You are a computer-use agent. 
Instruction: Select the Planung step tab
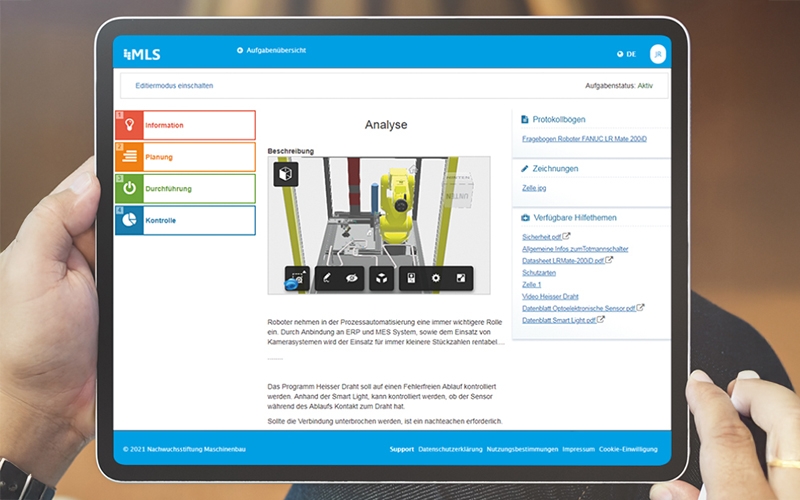tap(185, 157)
